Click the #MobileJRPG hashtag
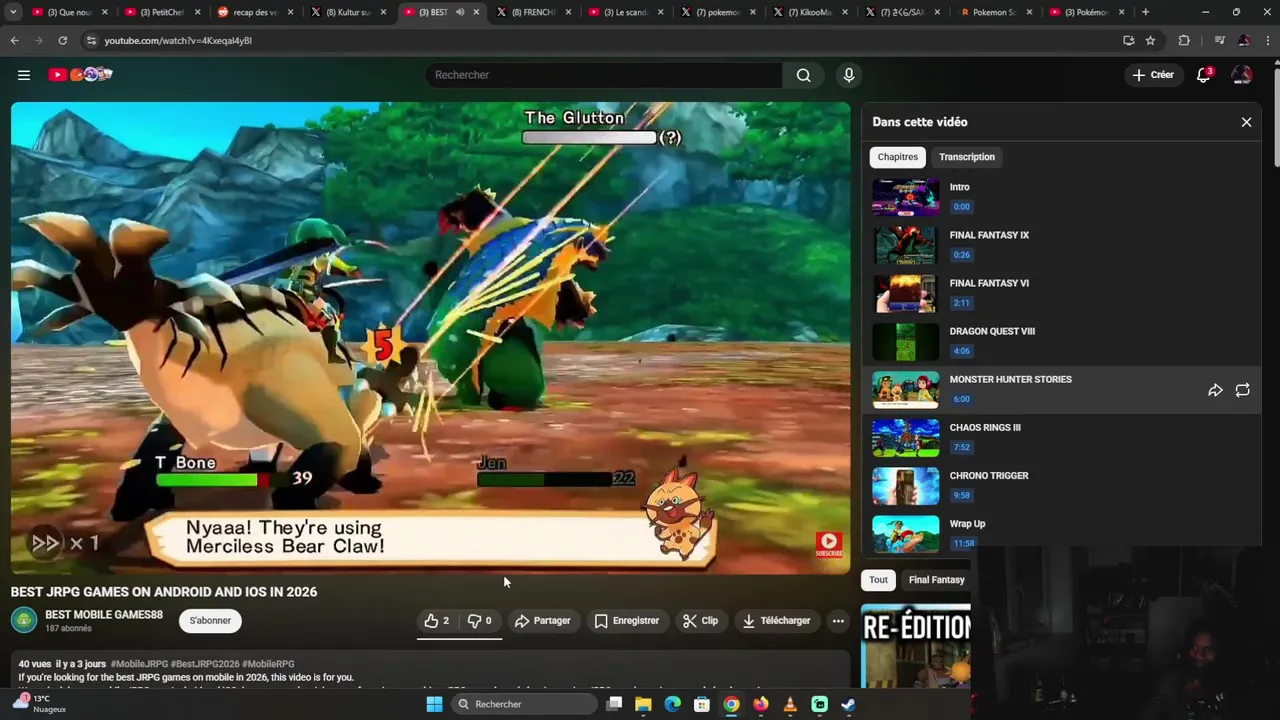 [139, 664]
